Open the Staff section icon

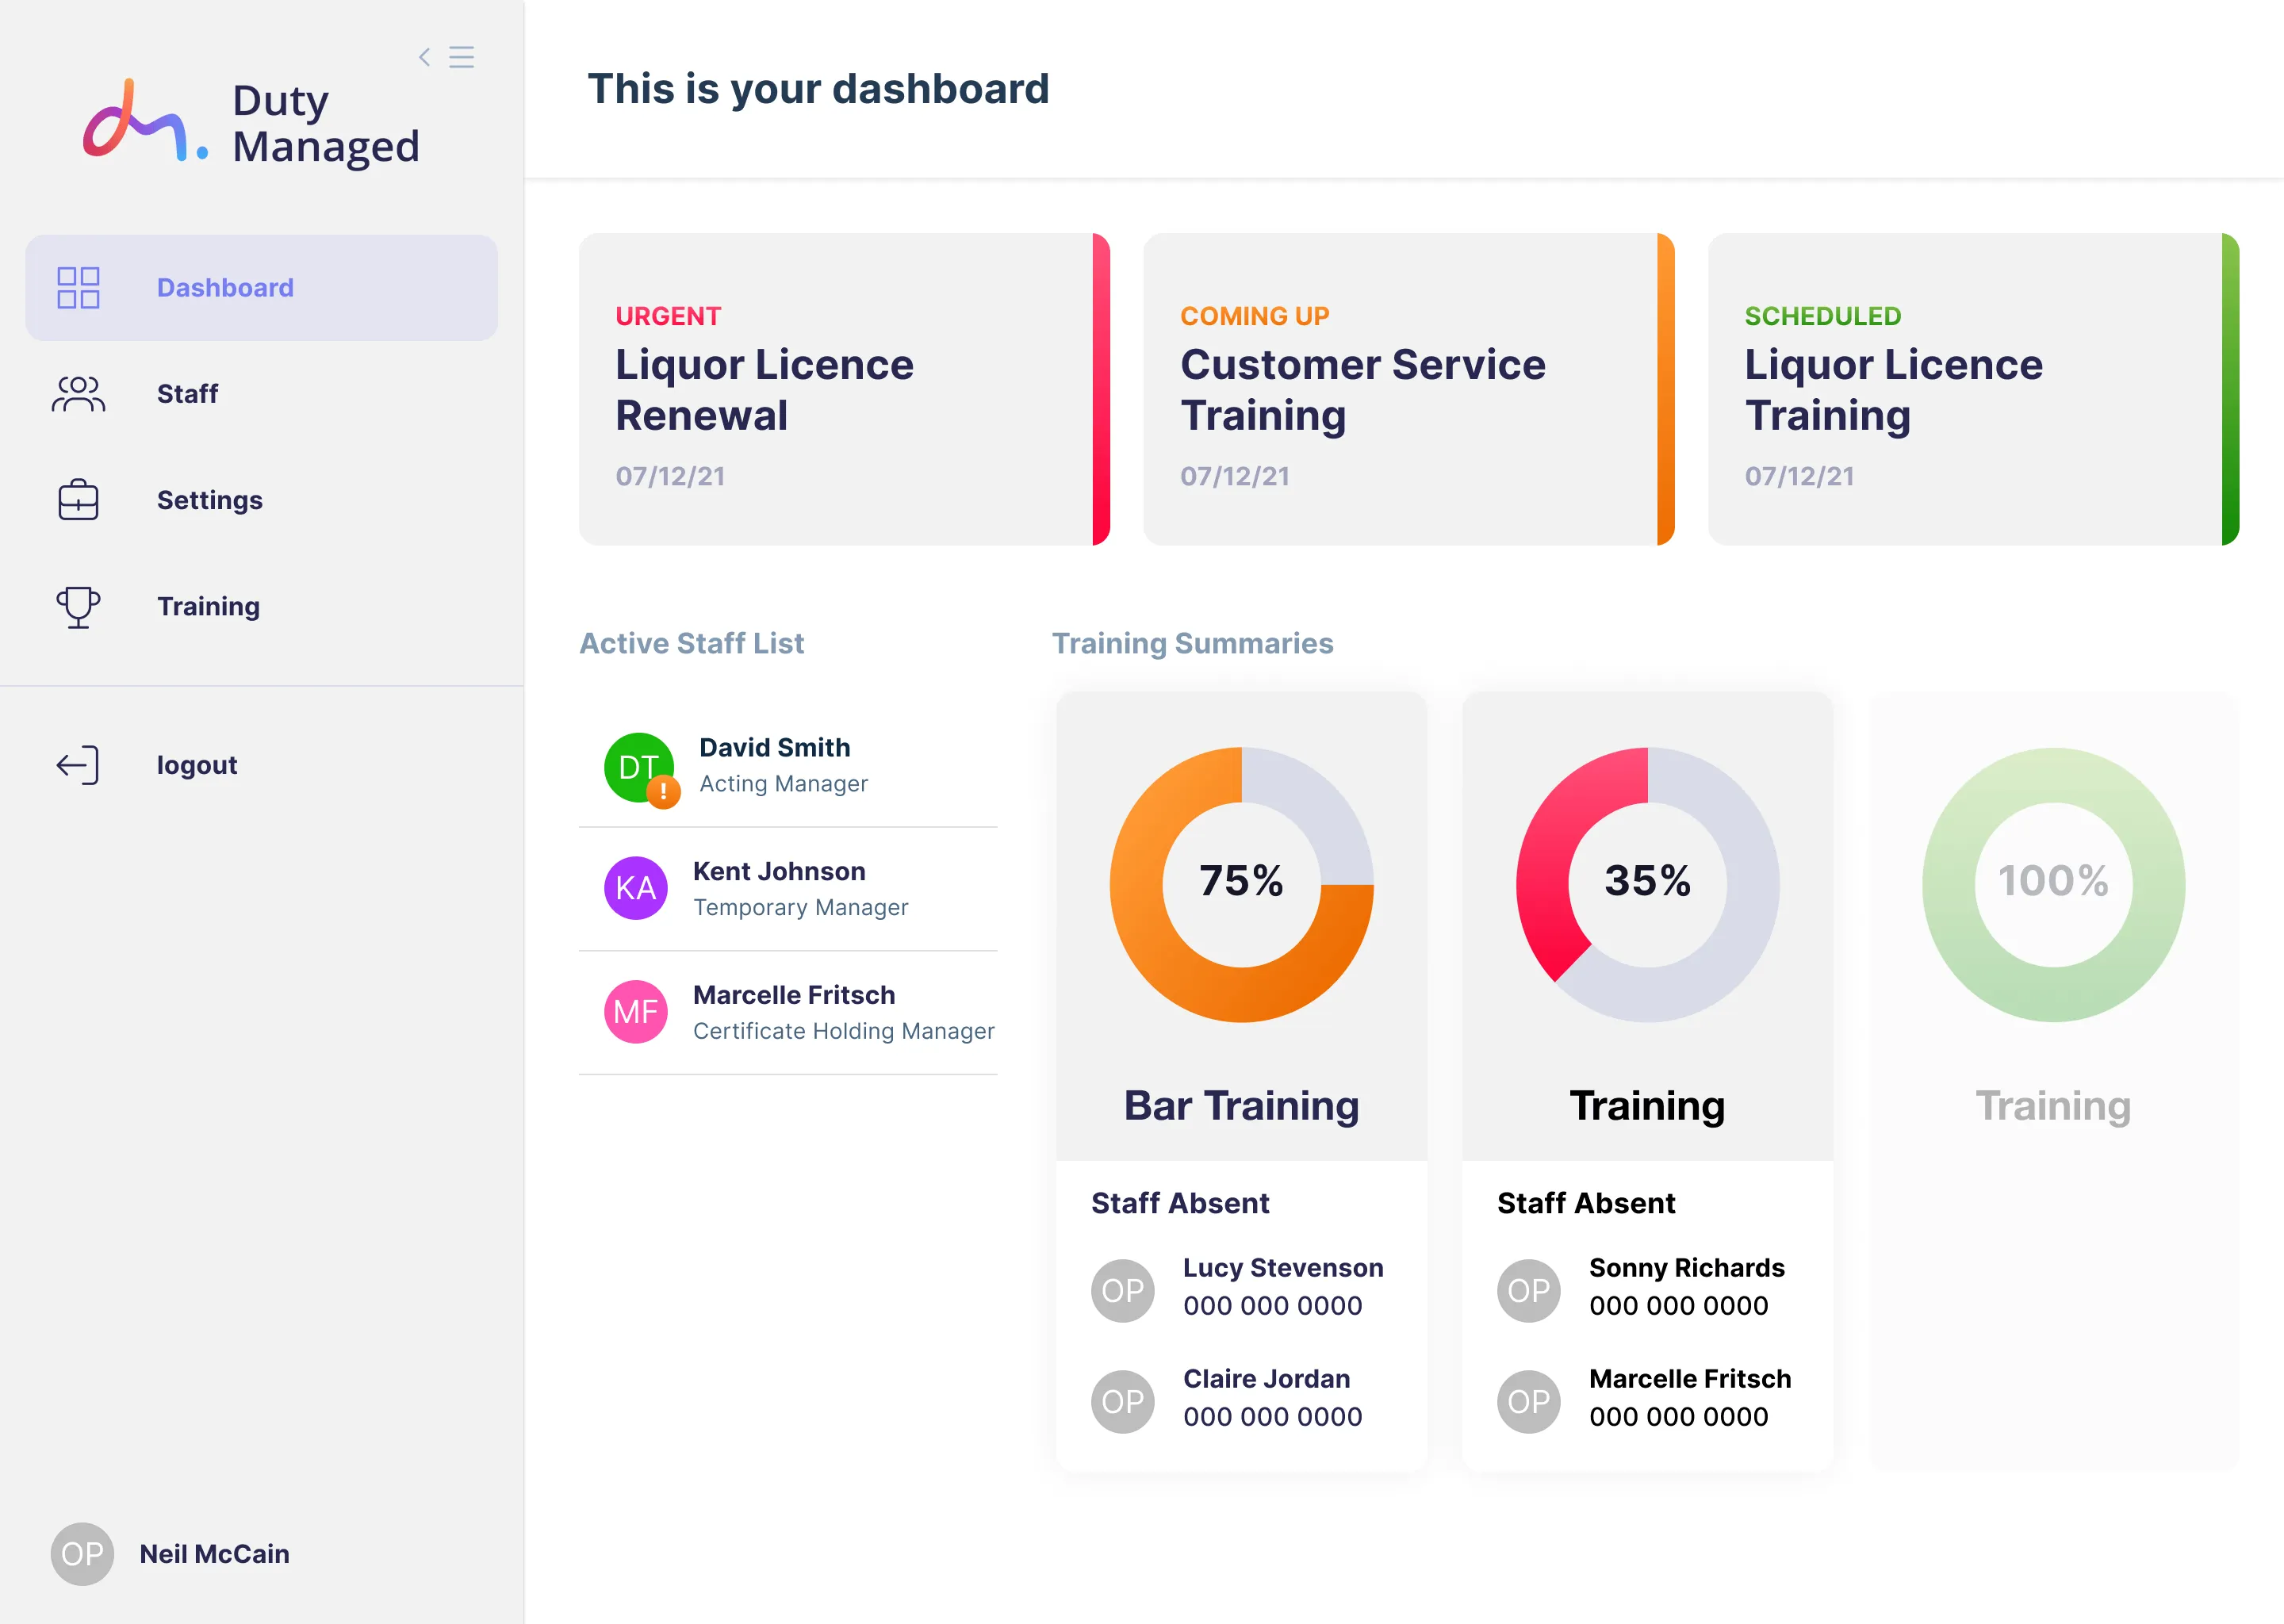pyautogui.click(x=79, y=394)
